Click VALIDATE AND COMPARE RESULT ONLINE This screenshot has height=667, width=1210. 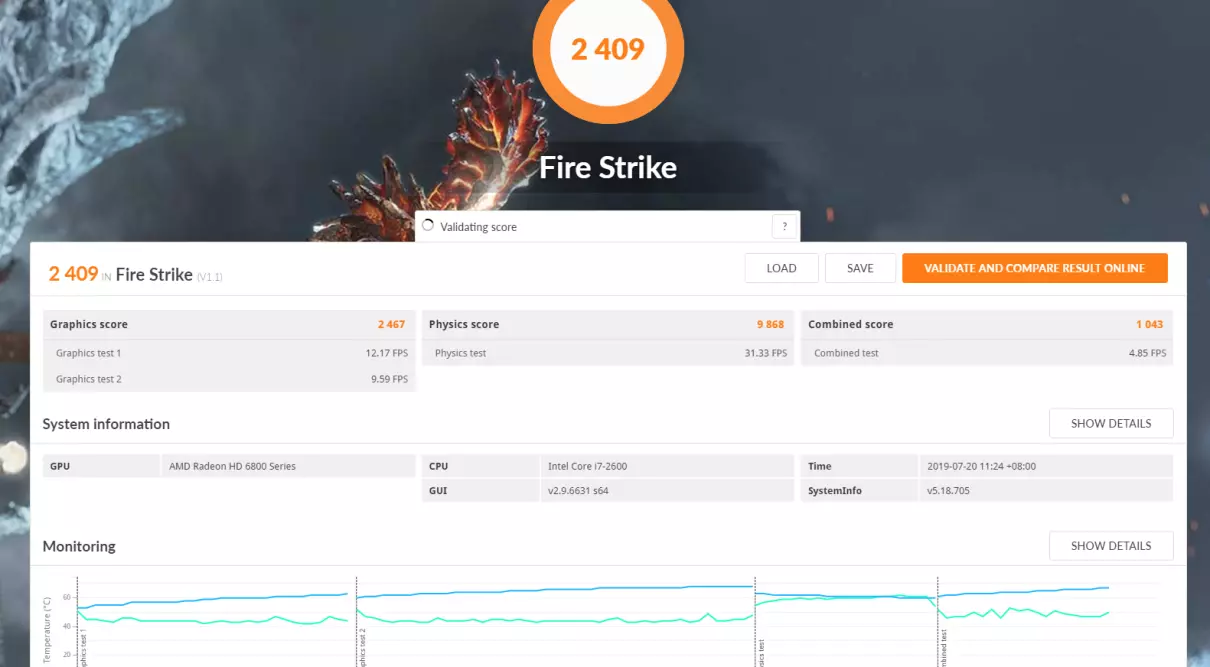pos(1035,268)
